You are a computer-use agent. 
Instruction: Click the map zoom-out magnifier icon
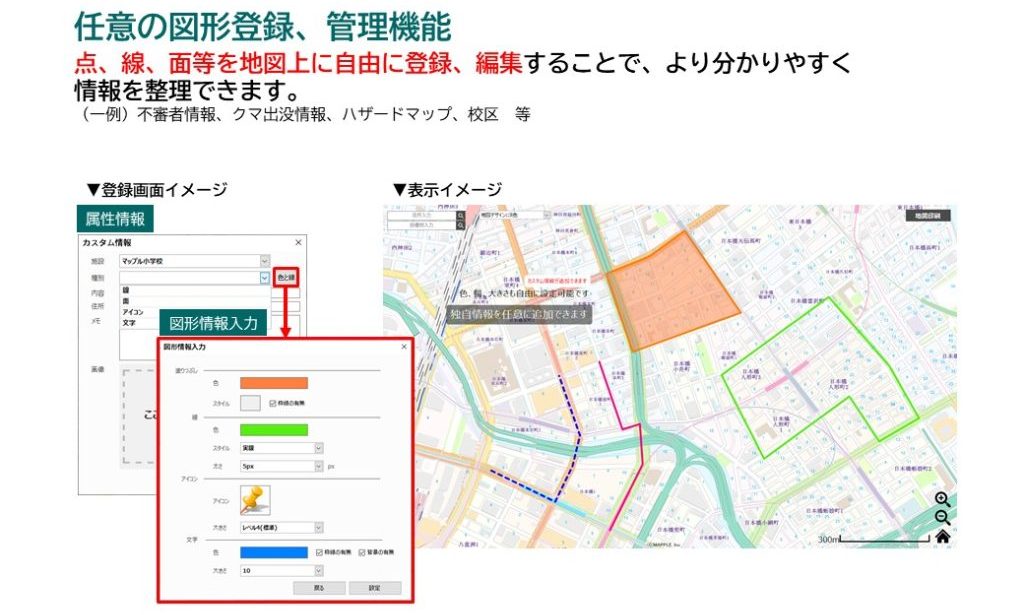coord(942,517)
